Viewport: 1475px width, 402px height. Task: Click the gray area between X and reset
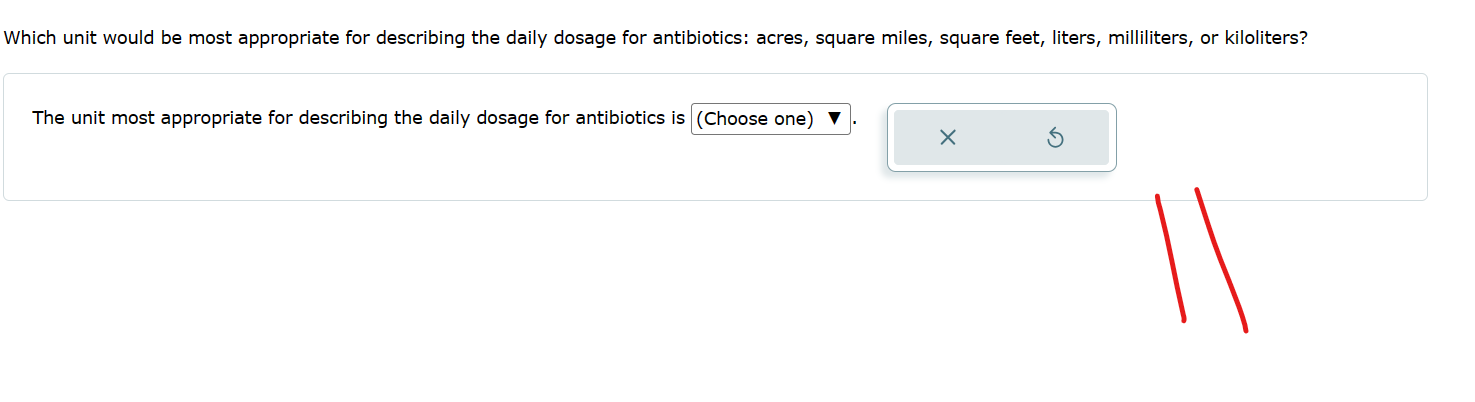(1001, 138)
